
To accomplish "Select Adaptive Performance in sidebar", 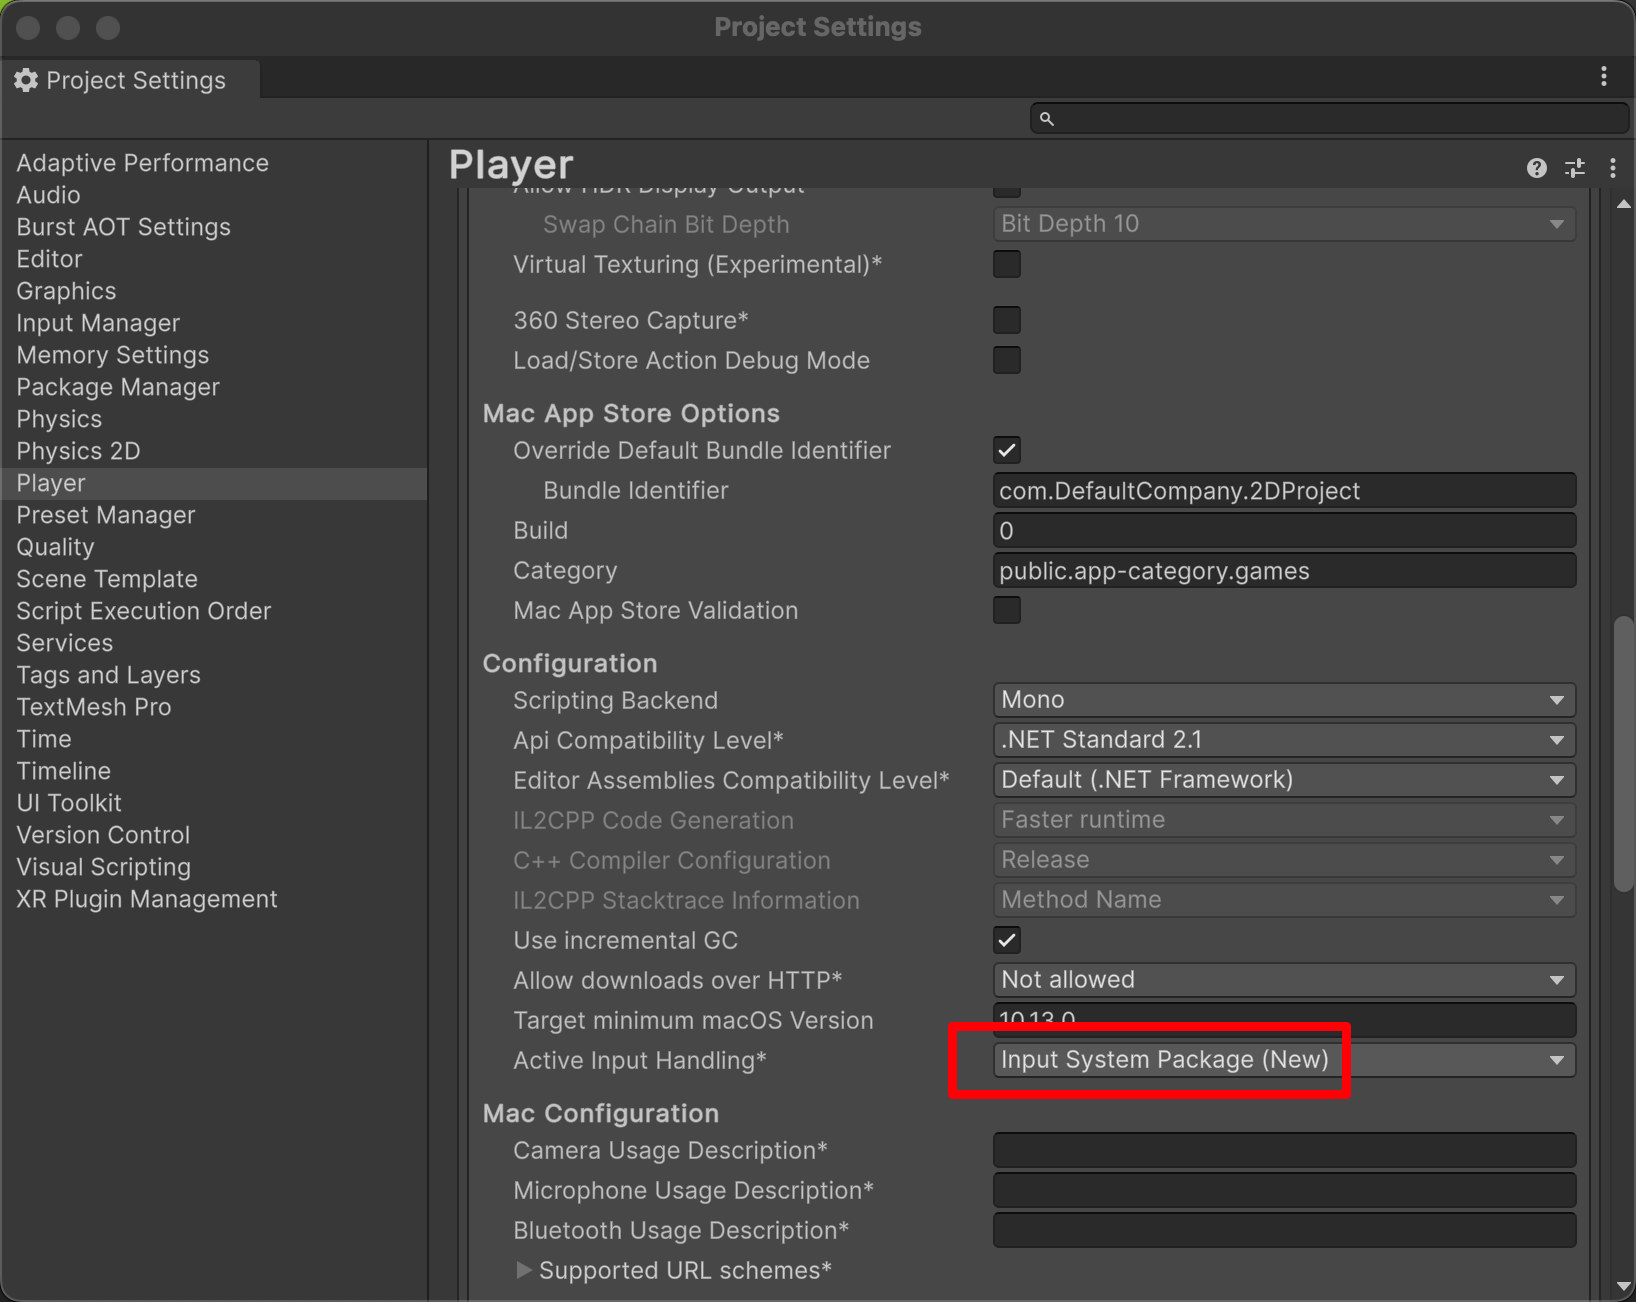I will (x=142, y=163).
